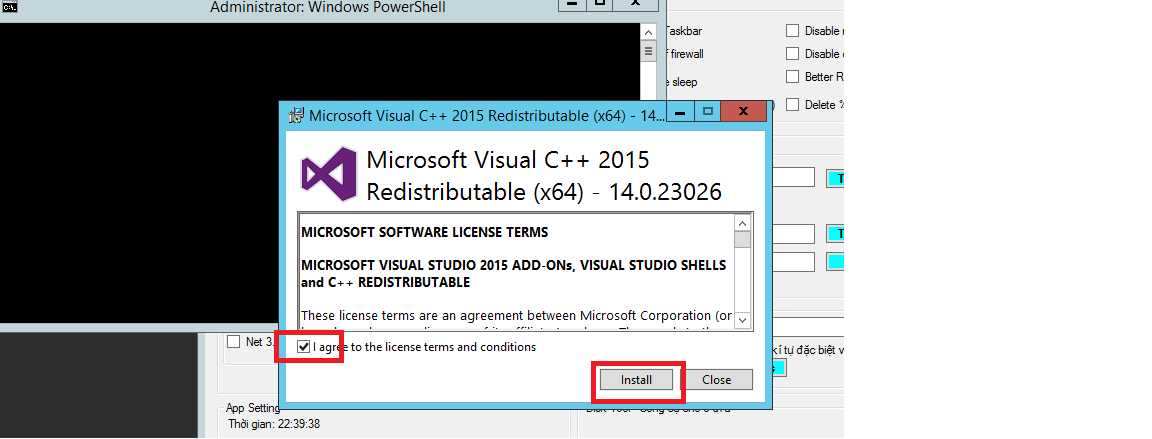Click the purple Visual Studio logo
Screen dimensions: 1152x439
pyautogui.click(x=328, y=174)
